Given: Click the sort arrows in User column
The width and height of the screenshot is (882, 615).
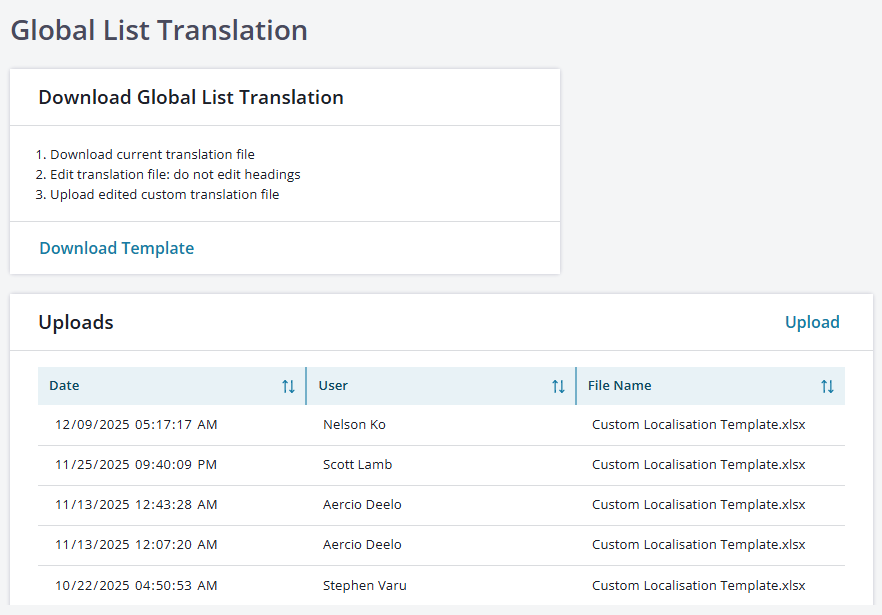Looking at the screenshot, I should click(558, 386).
